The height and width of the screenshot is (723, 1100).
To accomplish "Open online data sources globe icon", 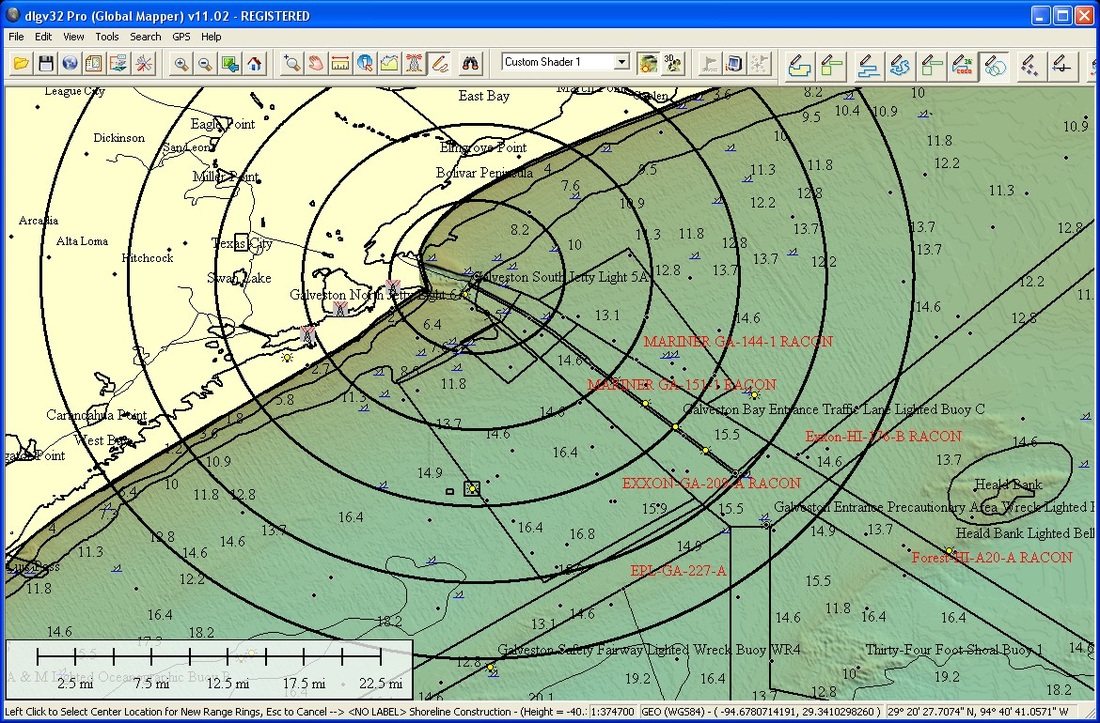I will 69,64.
